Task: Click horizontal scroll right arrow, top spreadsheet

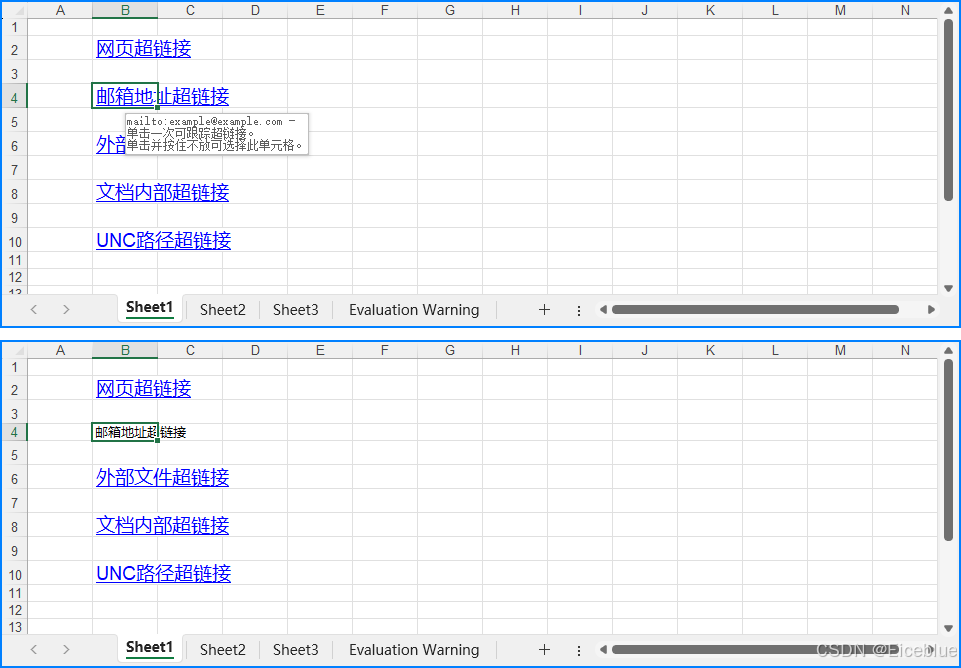Action: point(931,309)
